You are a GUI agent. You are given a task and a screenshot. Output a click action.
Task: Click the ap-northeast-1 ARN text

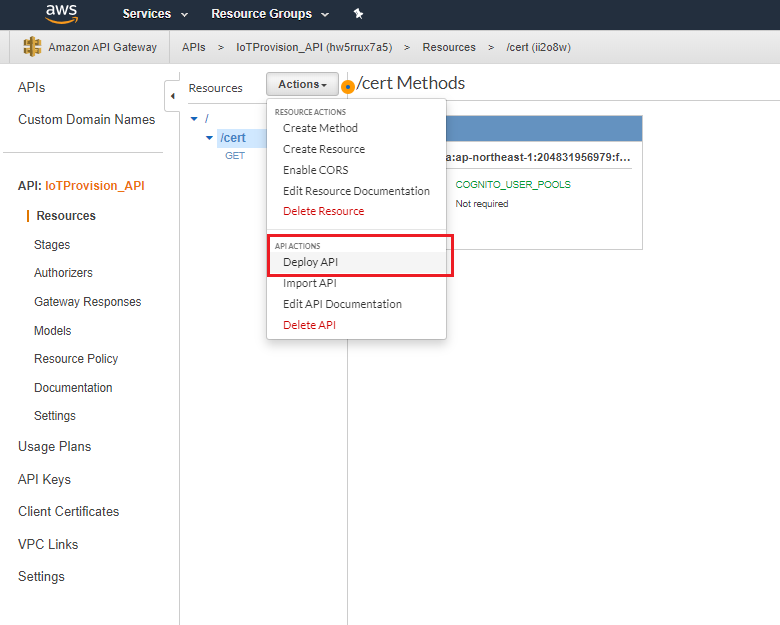pyautogui.click(x=538, y=157)
